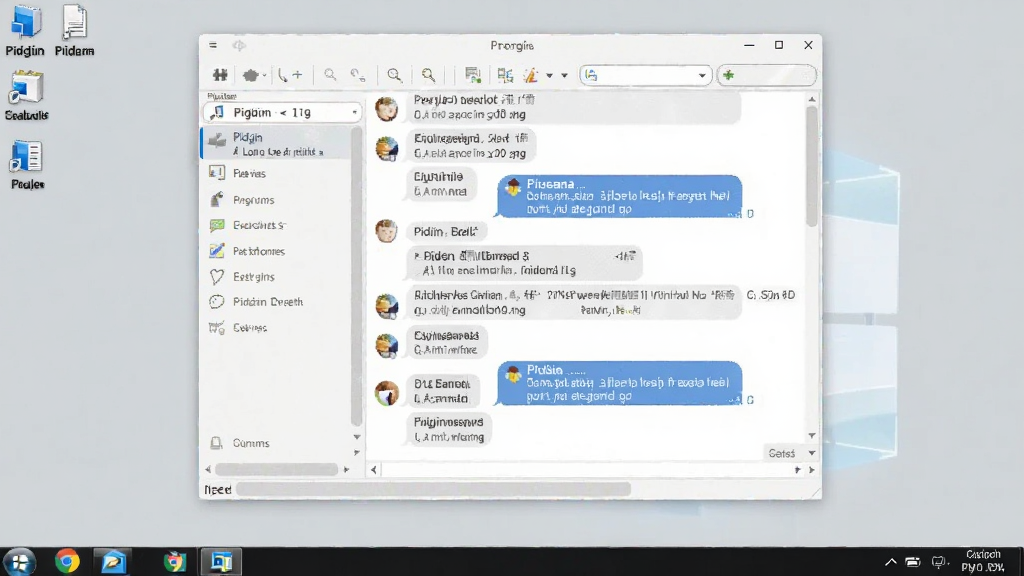Screen dimensions: 1024x576
Task: Click inside the toolbar search field
Action: coord(767,75)
